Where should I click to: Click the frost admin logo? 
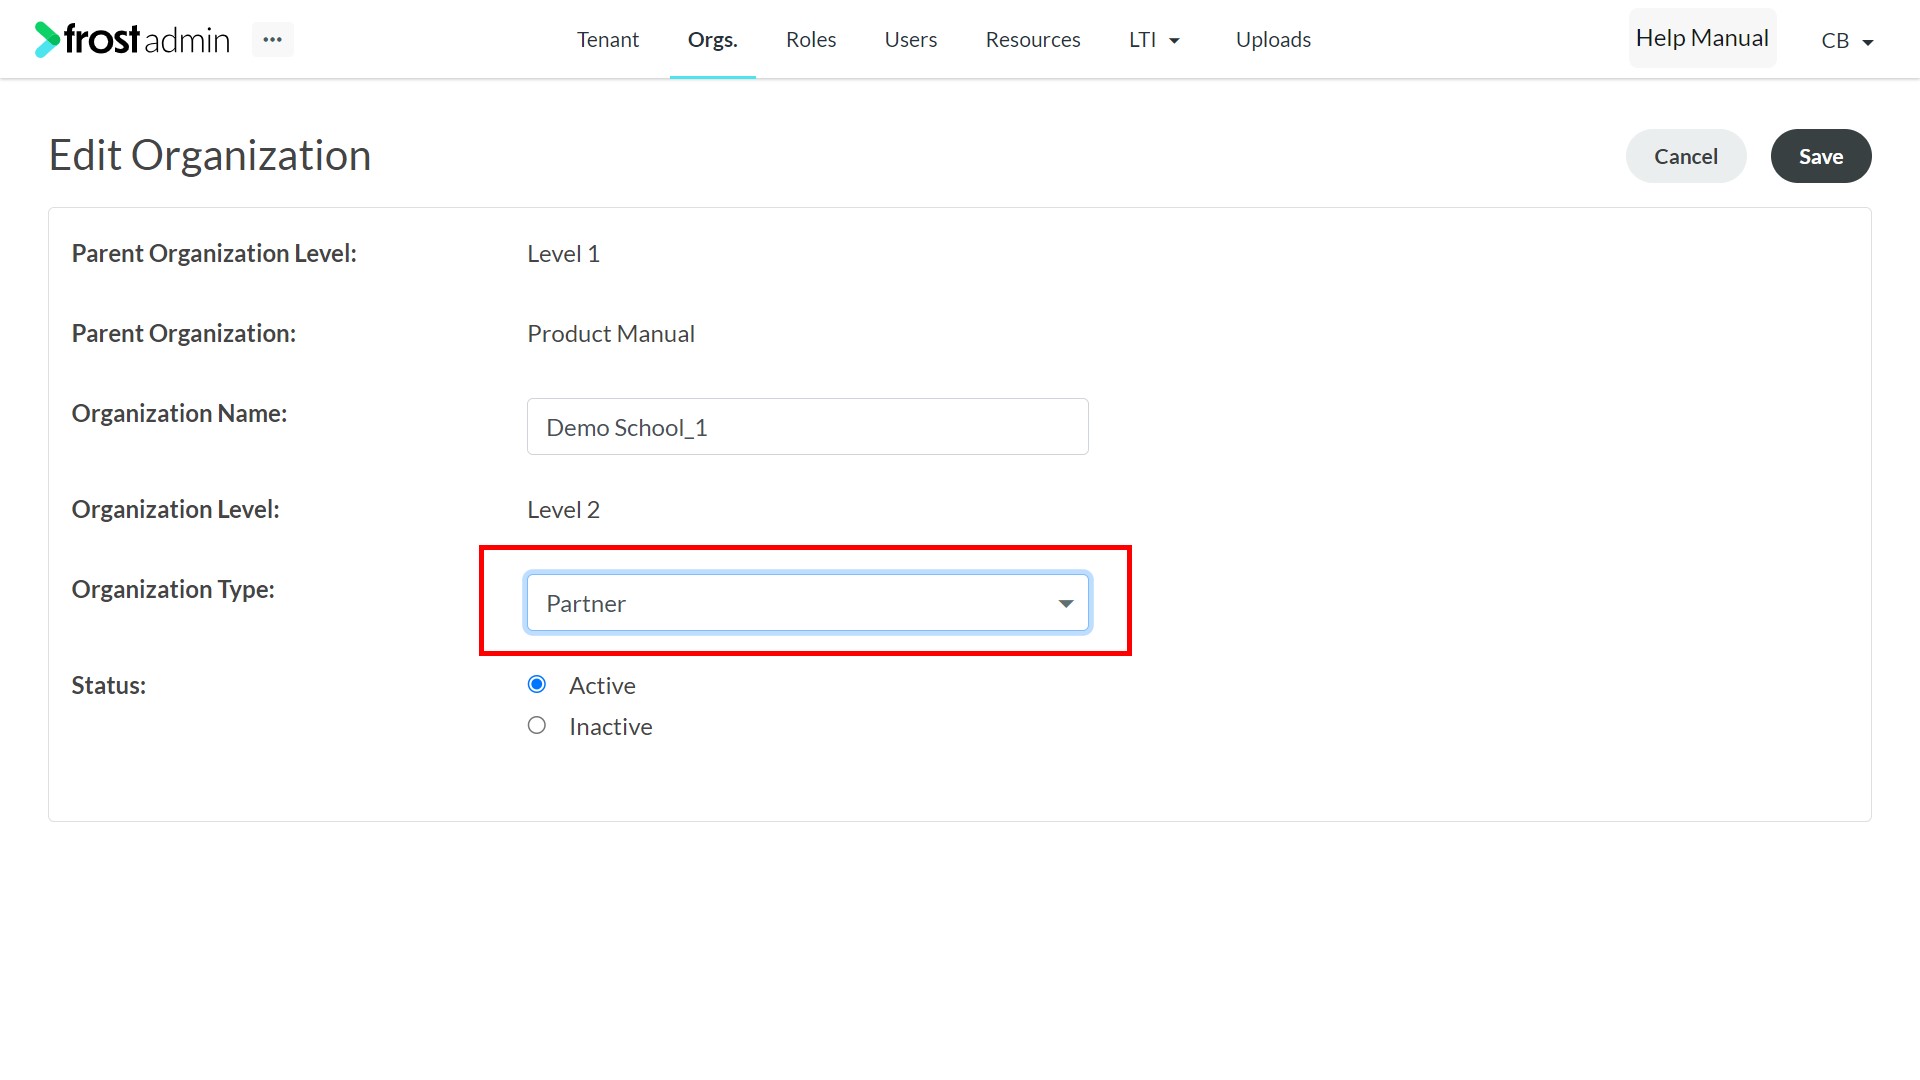pyautogui.click(x=132, y=39)
